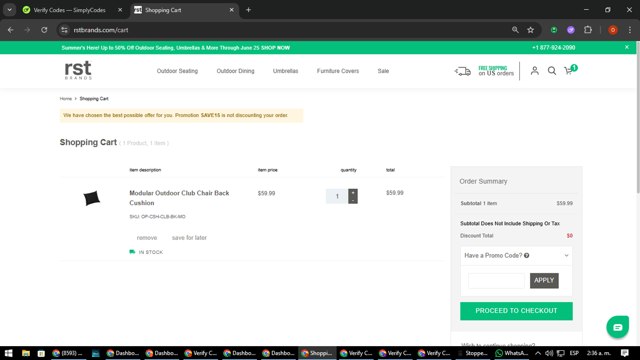Click the promo code input field
The height and width of the screenshot is (360, 640).
coord(496,281)
